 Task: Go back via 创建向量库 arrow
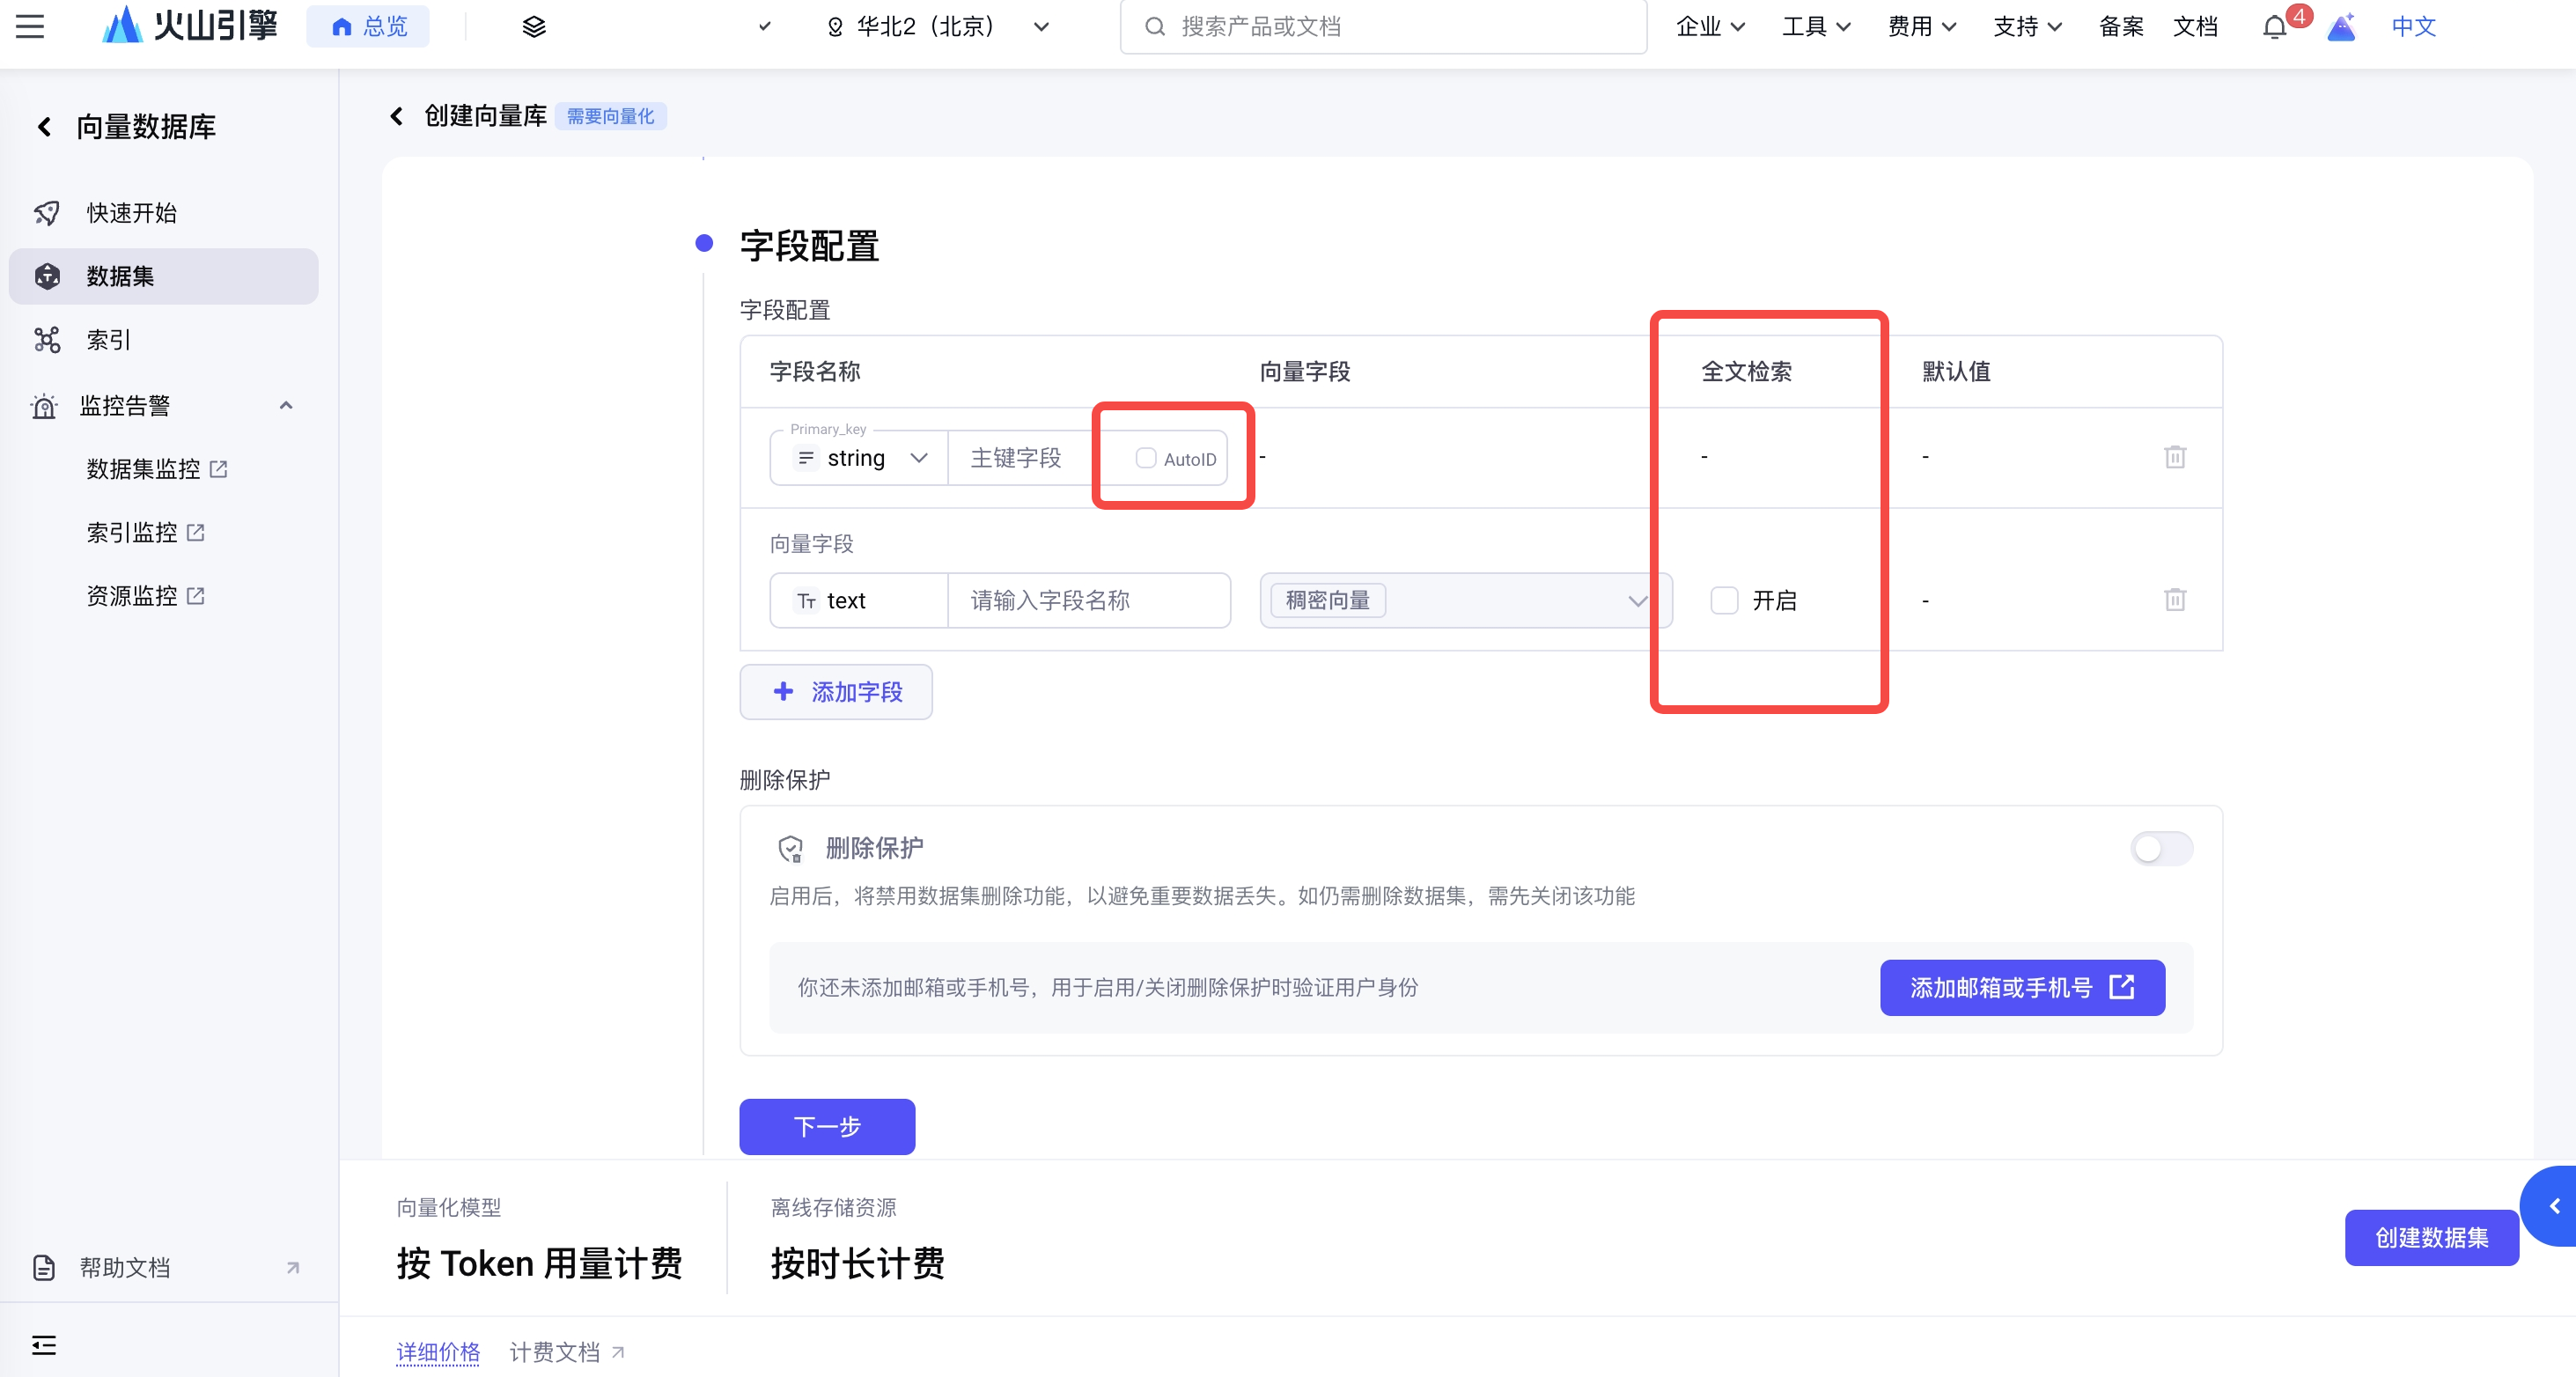[397, 116]
